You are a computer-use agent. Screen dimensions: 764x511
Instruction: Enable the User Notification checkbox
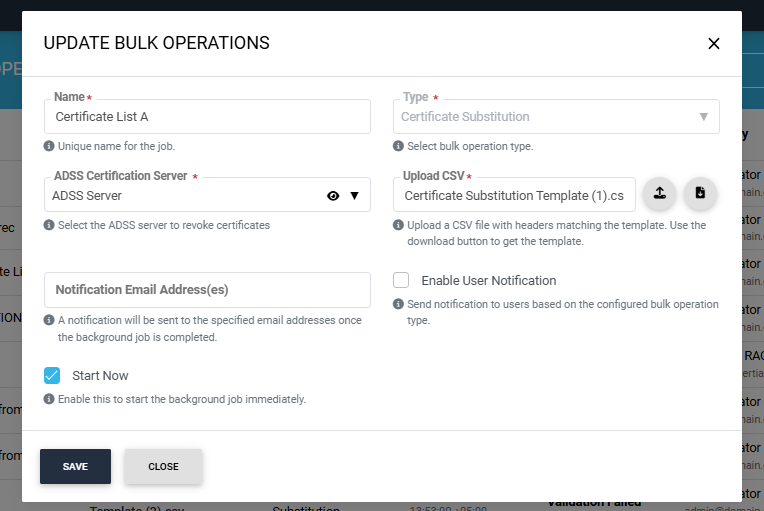click(402, 280)
